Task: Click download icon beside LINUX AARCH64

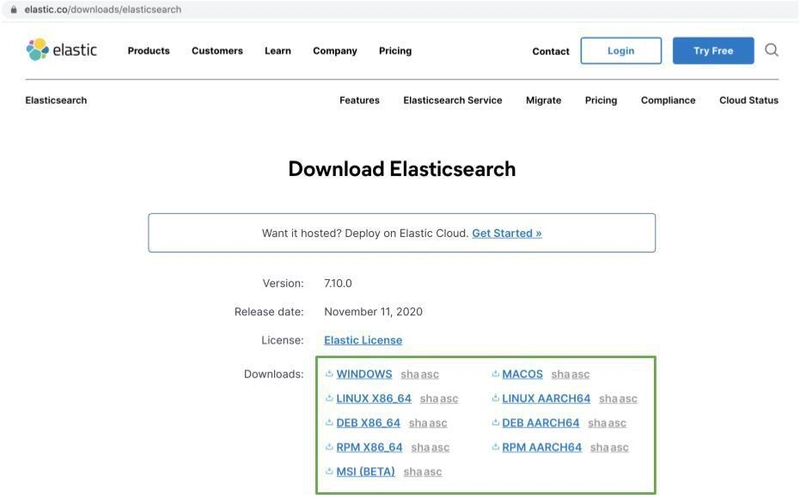Action: click(495, 398)
